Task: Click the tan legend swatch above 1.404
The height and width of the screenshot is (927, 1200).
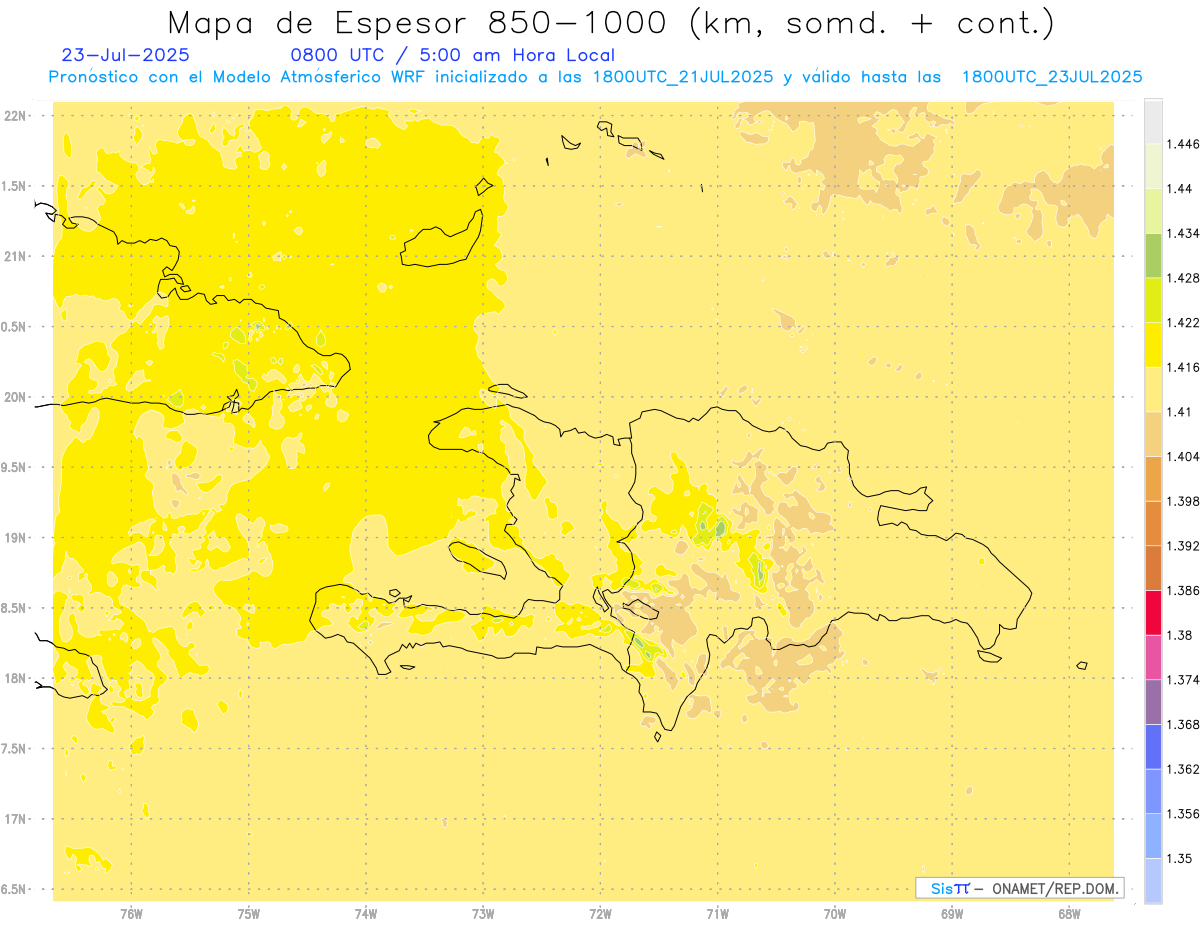Action: tap(1153, 434)
